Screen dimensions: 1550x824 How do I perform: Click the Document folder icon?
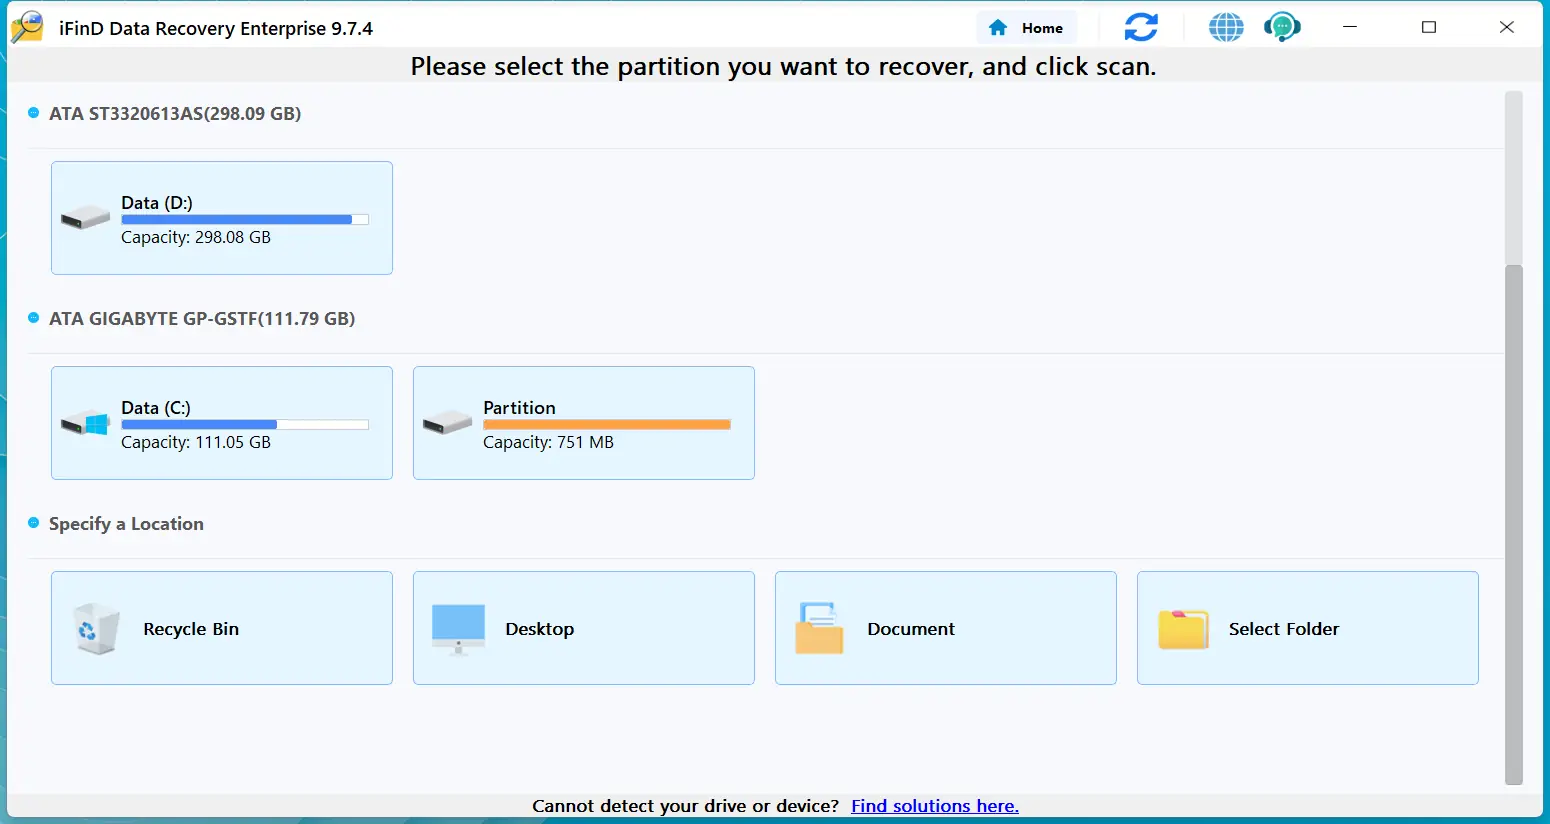tap(819, 628)
